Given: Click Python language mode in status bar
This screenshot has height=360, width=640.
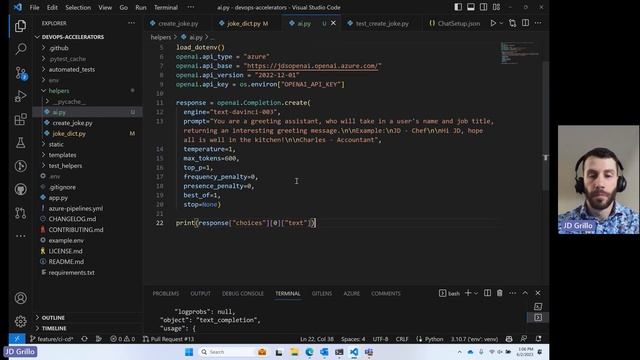Looking at the screenshot, I should point(433,339).
